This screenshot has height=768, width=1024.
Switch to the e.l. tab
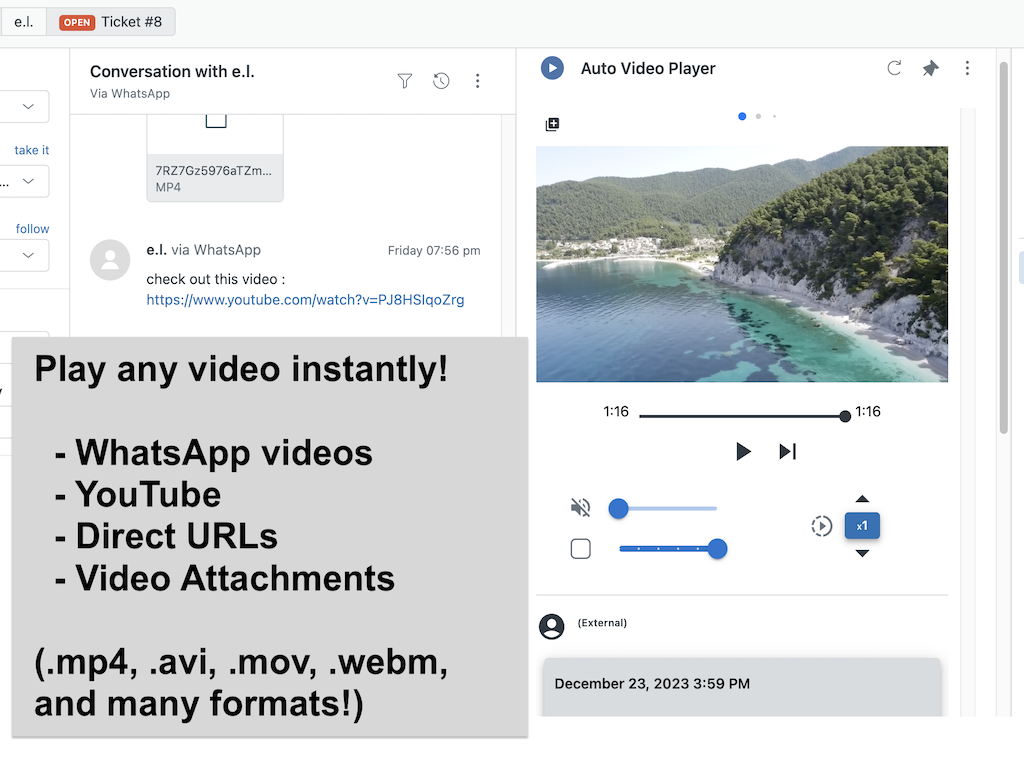24,22
